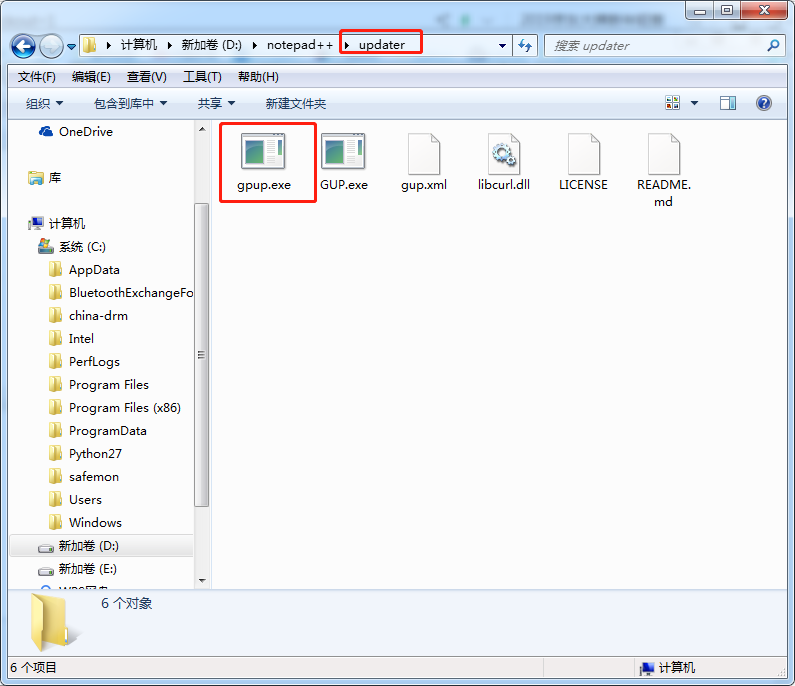Expand the arrow after notepad++ in address bar
This screenshot has height=686, width=795.
[x=347, y=46]
